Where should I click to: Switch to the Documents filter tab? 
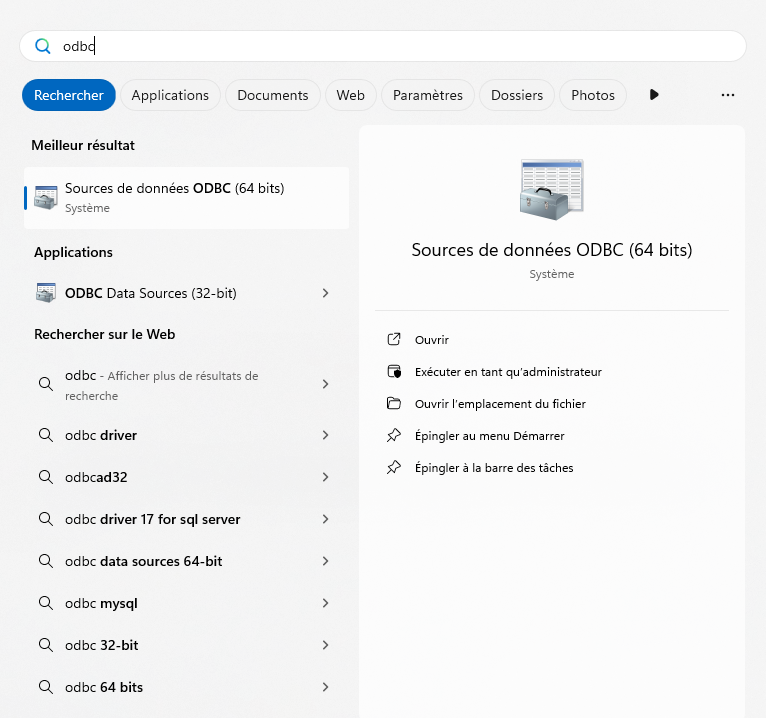coord(273,95)
